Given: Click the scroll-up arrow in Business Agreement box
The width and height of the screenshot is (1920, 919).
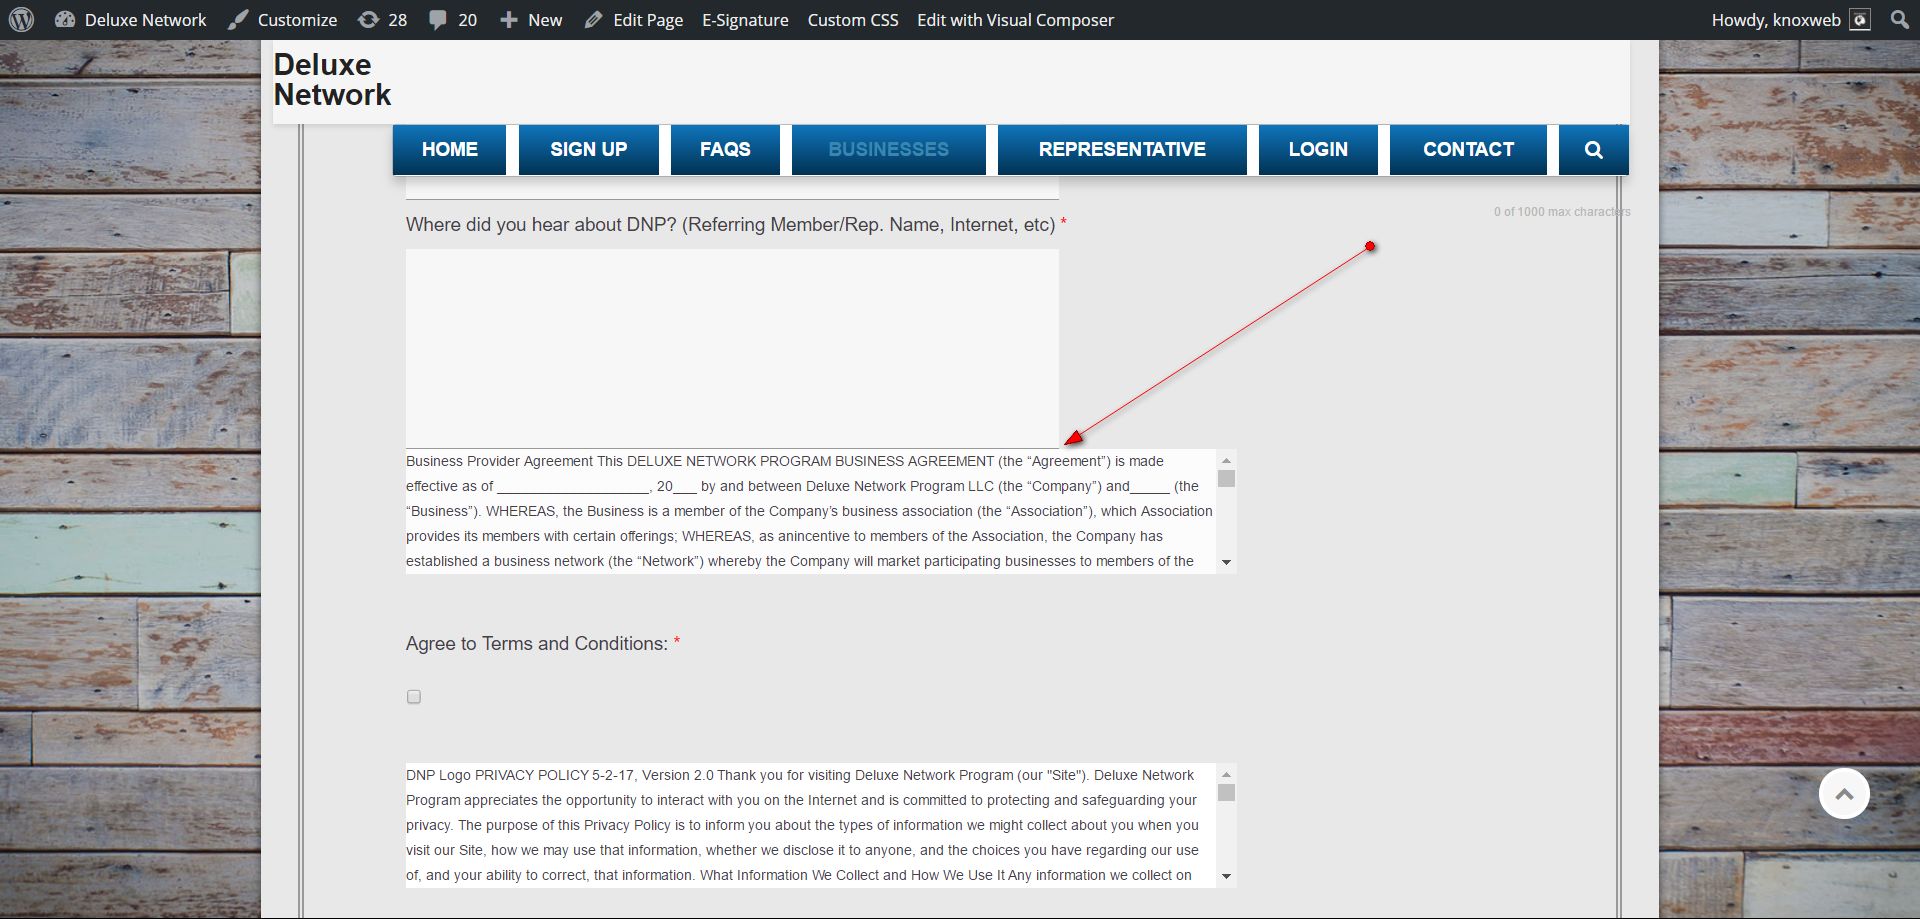Looking at the screenshot, I should pyautogui.click(x=1226, y=461).
